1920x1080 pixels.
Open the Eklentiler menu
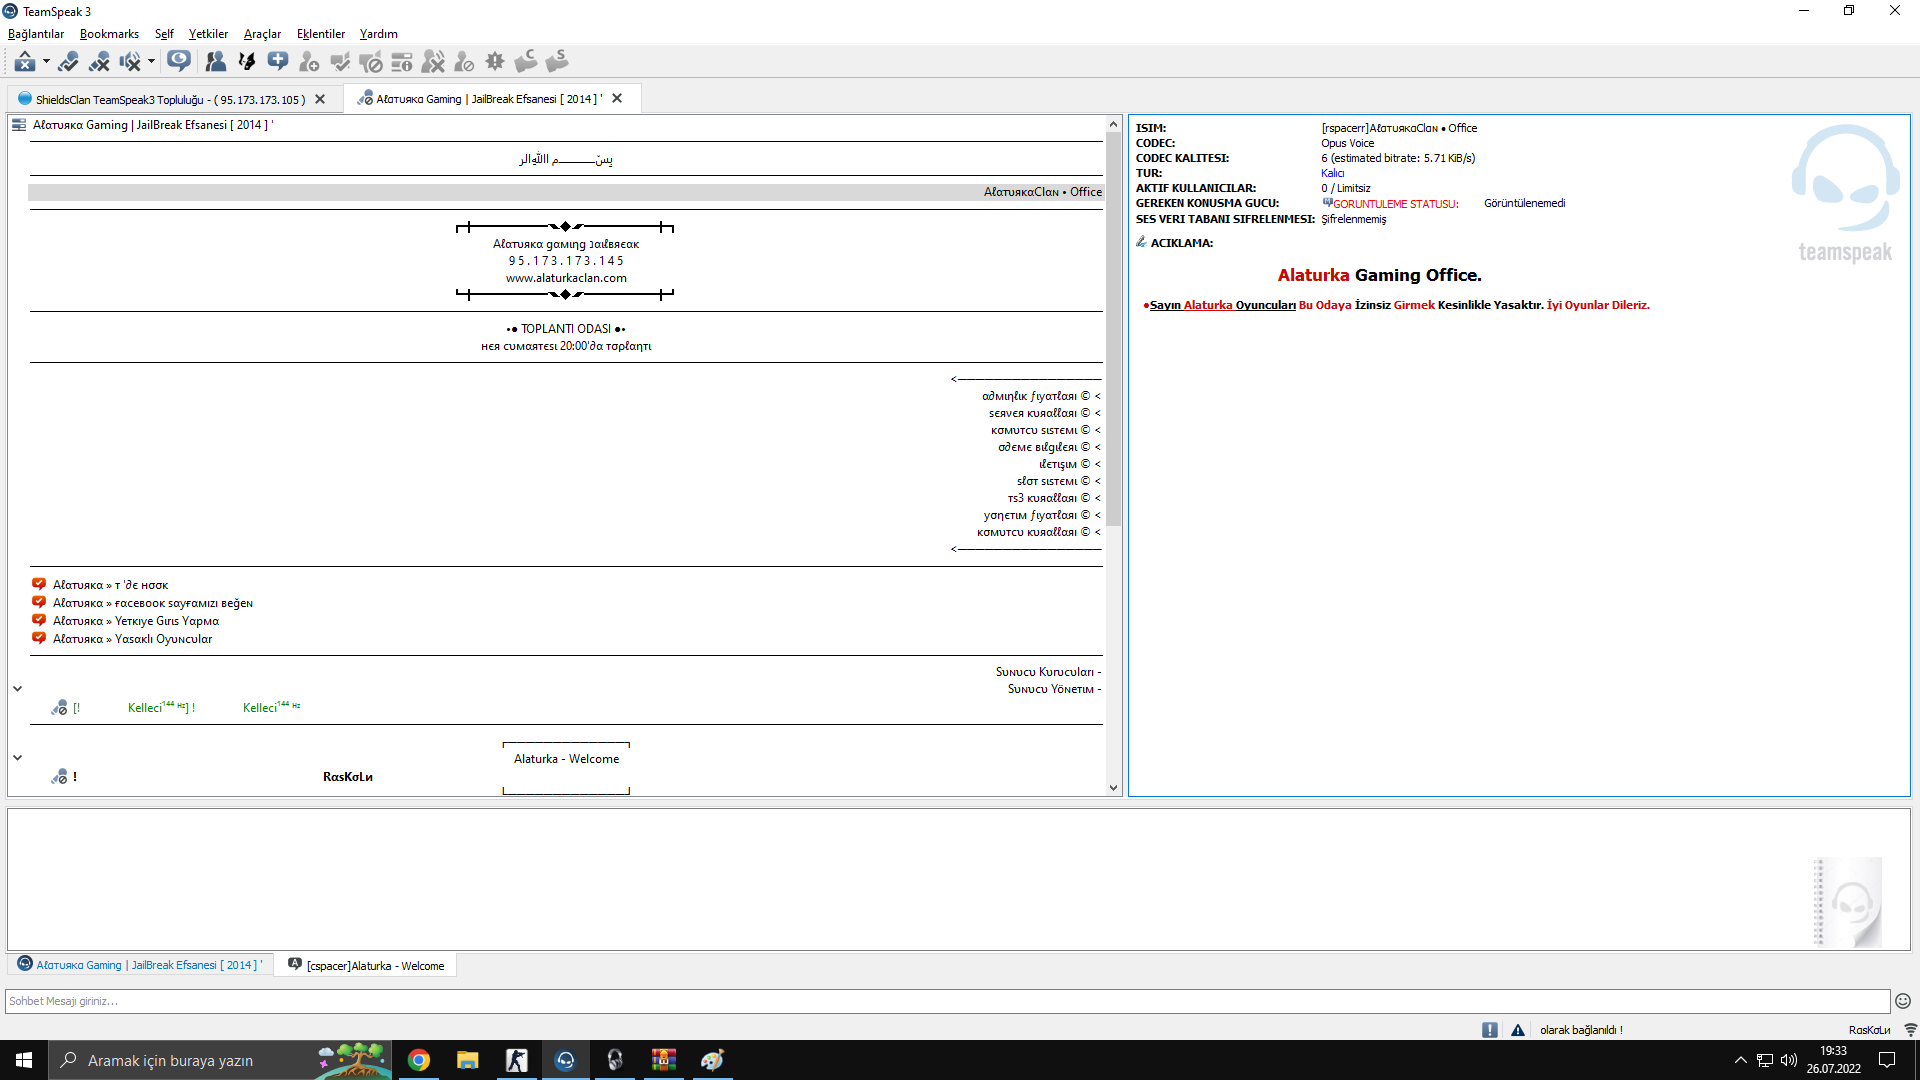321,34
